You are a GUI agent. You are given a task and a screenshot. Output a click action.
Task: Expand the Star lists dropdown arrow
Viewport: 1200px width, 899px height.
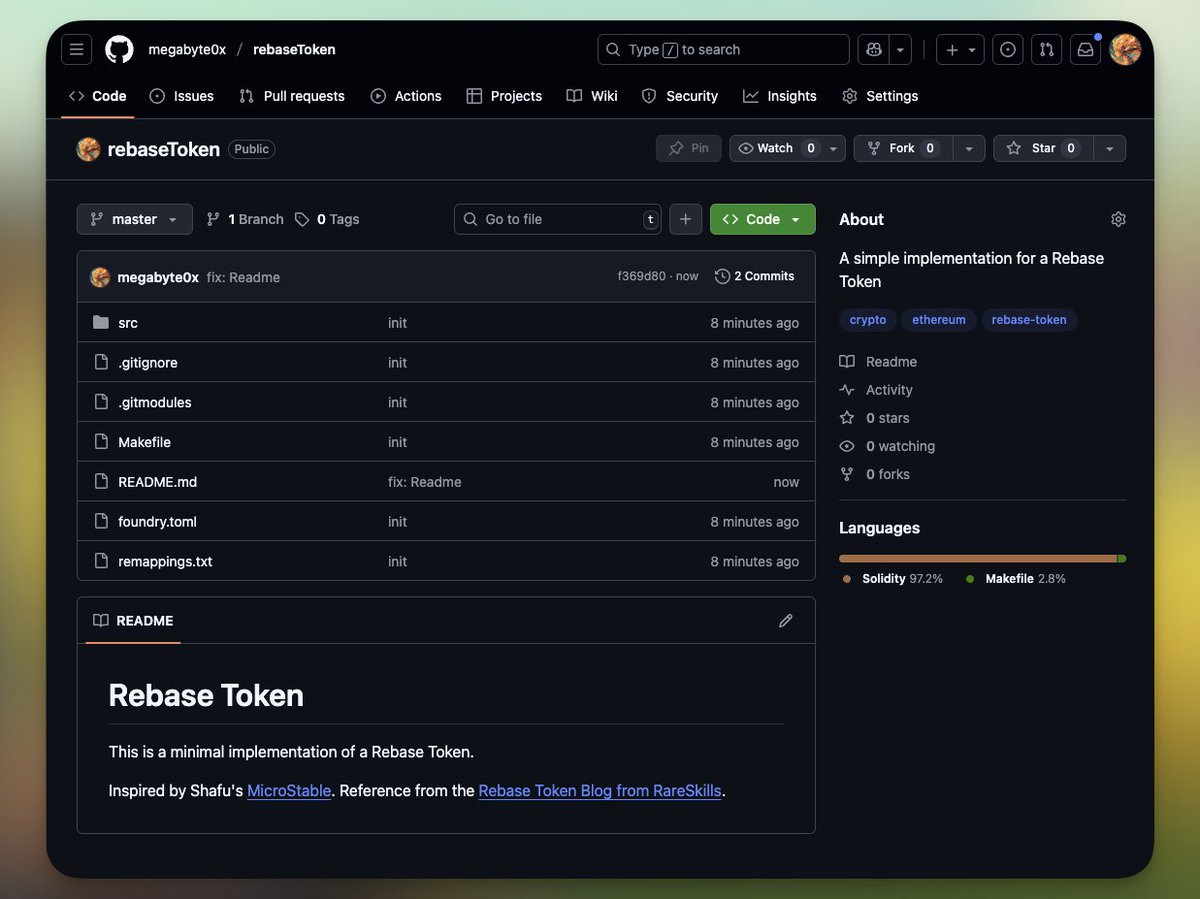click(x=1109, y=148)
